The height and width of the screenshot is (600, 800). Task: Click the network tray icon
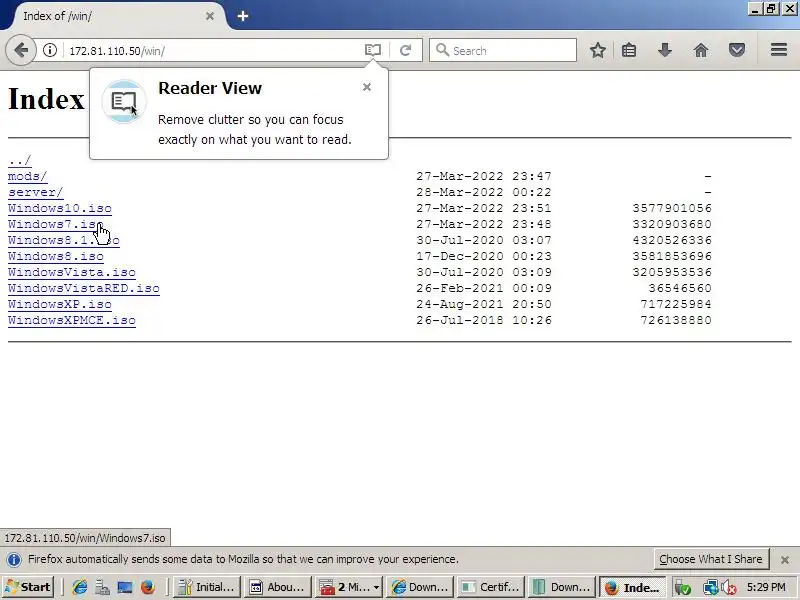point(710,588)
